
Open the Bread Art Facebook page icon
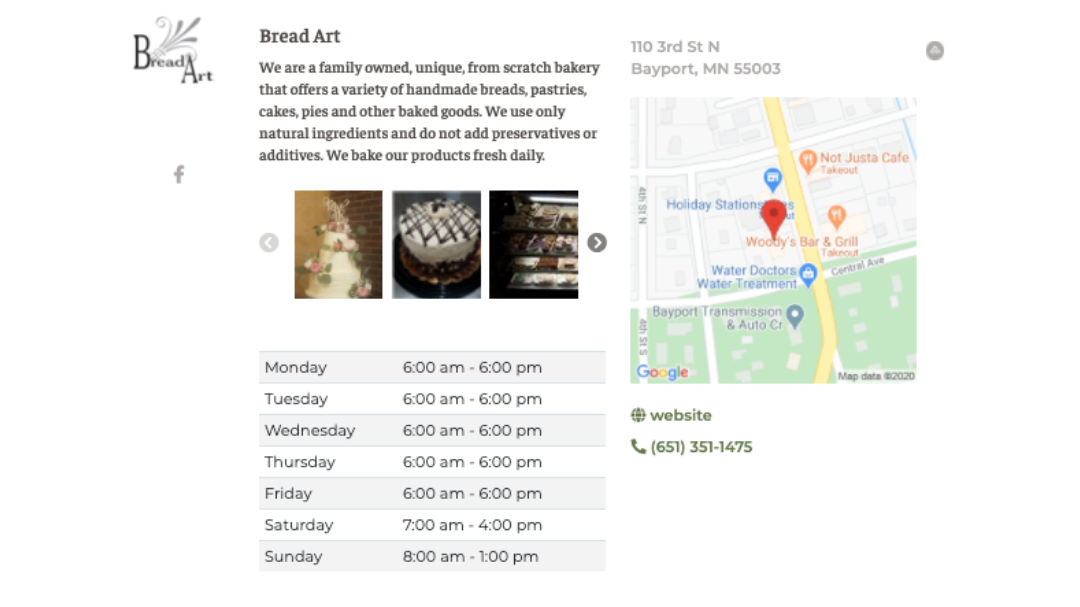pyautogui.click(x=179, y=174)
